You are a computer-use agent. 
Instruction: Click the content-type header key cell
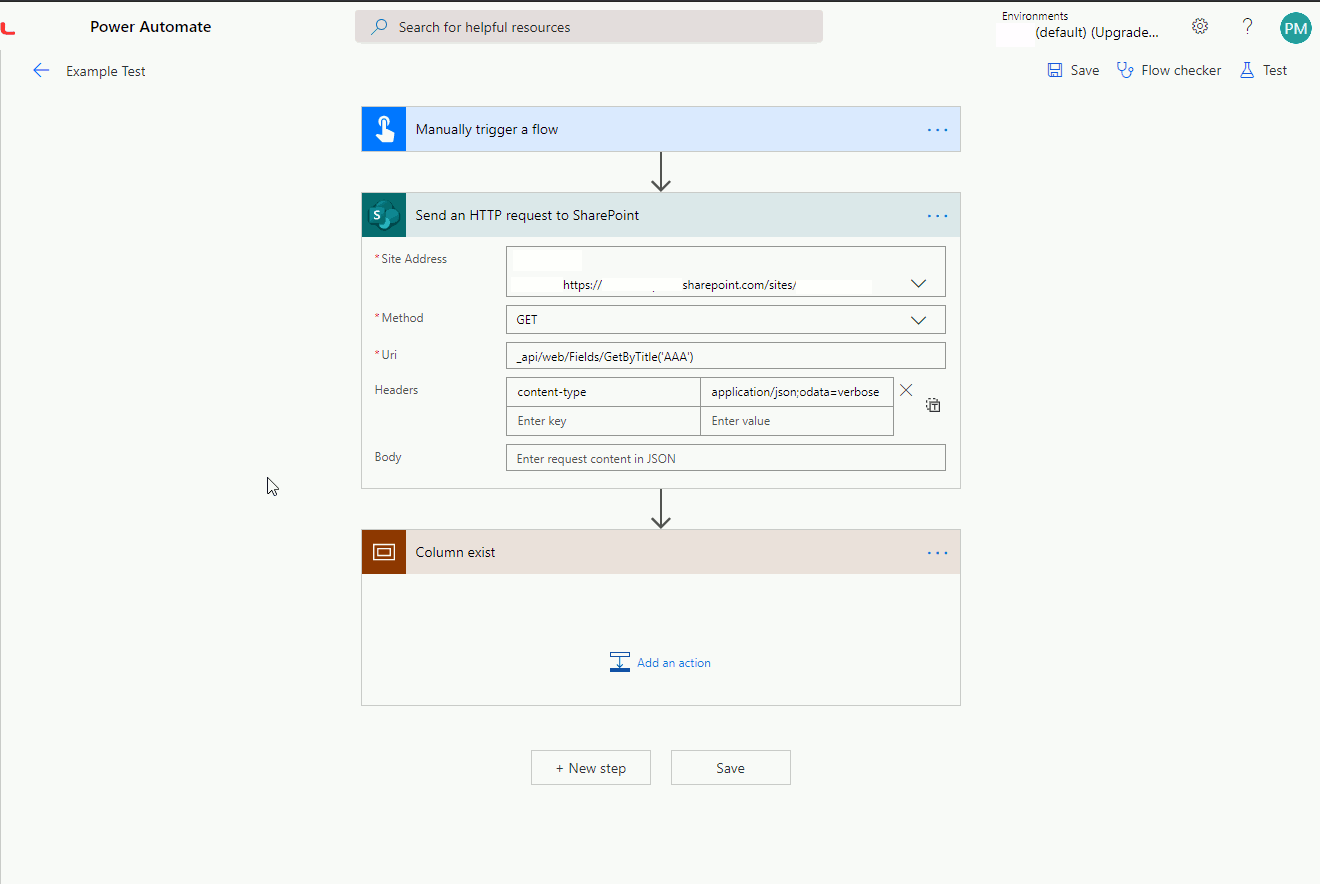coord(603,392)
